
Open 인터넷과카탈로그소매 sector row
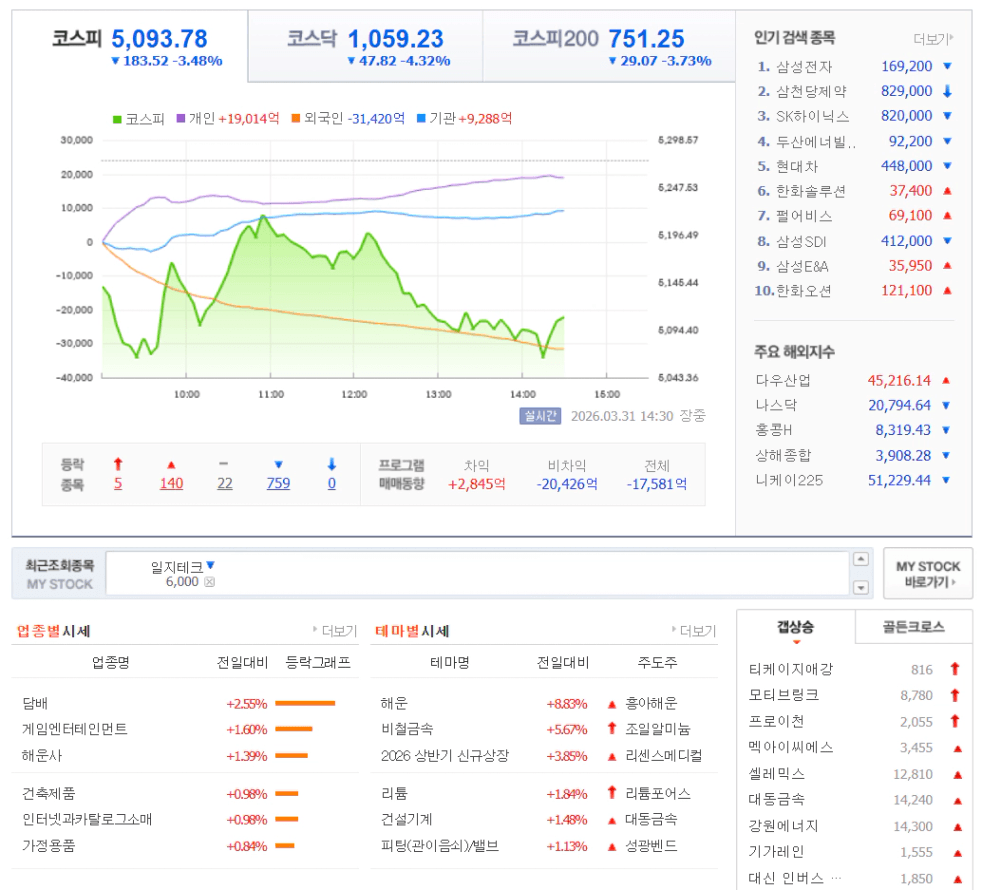[87, 819]
